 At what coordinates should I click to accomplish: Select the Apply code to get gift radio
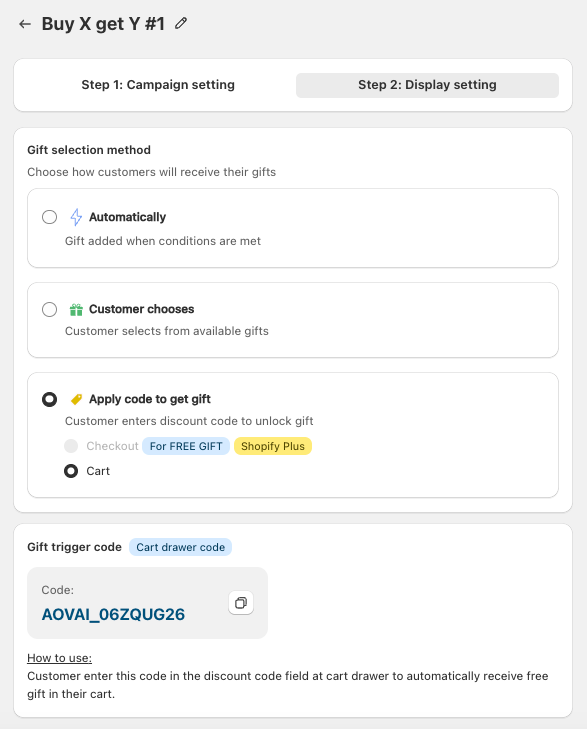click(49, 399)
